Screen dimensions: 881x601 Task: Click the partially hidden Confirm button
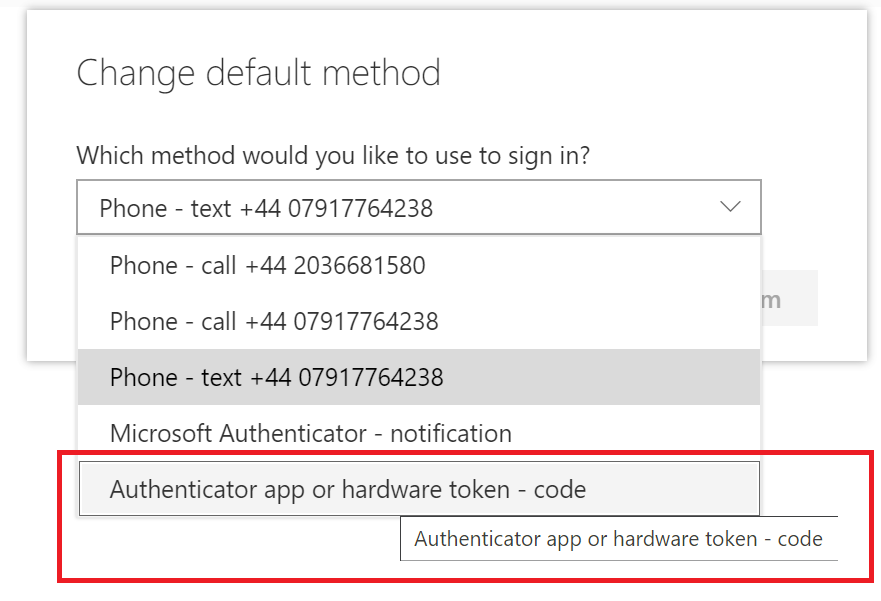coord(790,299)
